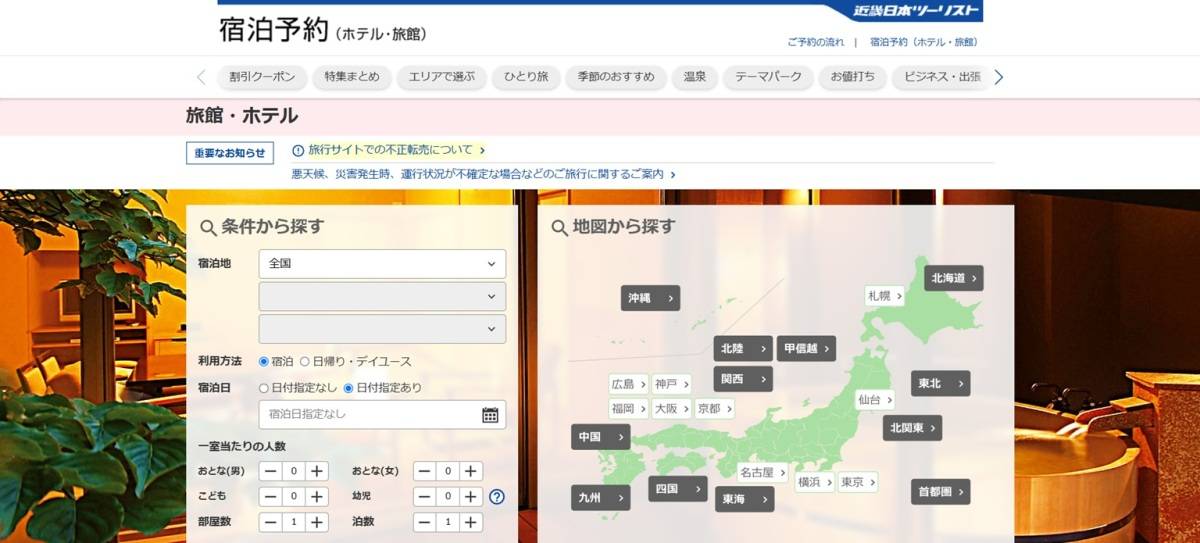Open 温泉 category tab
The image size is (1200, 543).
695,77
